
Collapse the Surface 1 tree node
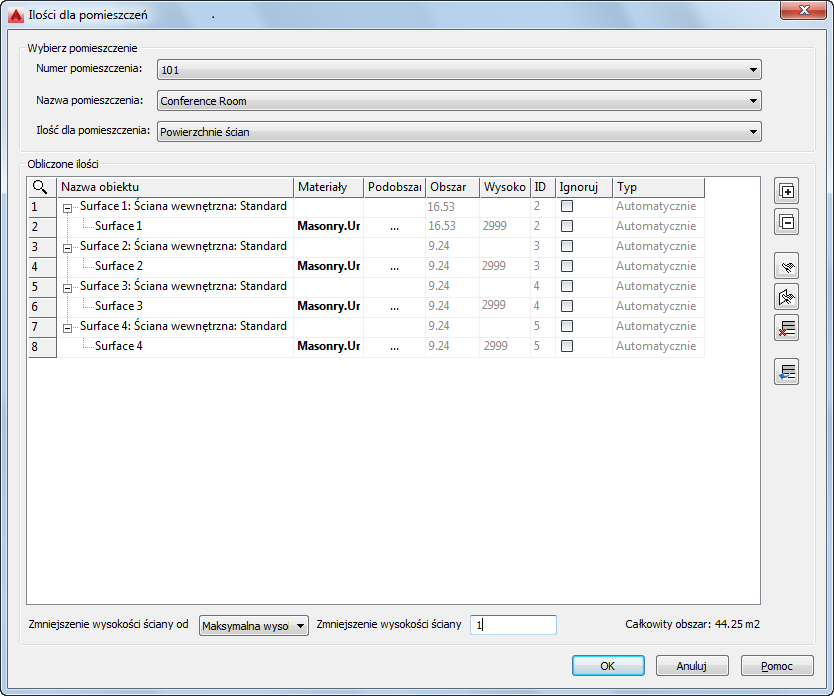(x=68, y=208)
